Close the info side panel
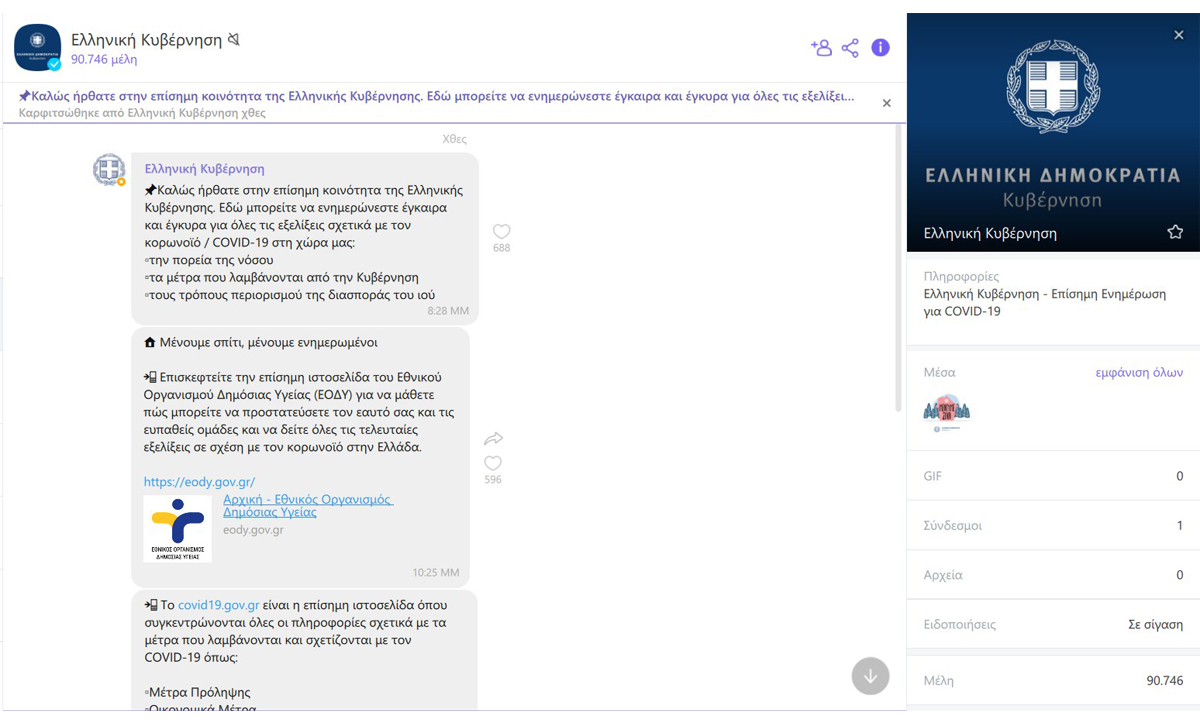The height and width of the screenshot is (720, 1200). pyautogui.click(x=1178, y=35)
